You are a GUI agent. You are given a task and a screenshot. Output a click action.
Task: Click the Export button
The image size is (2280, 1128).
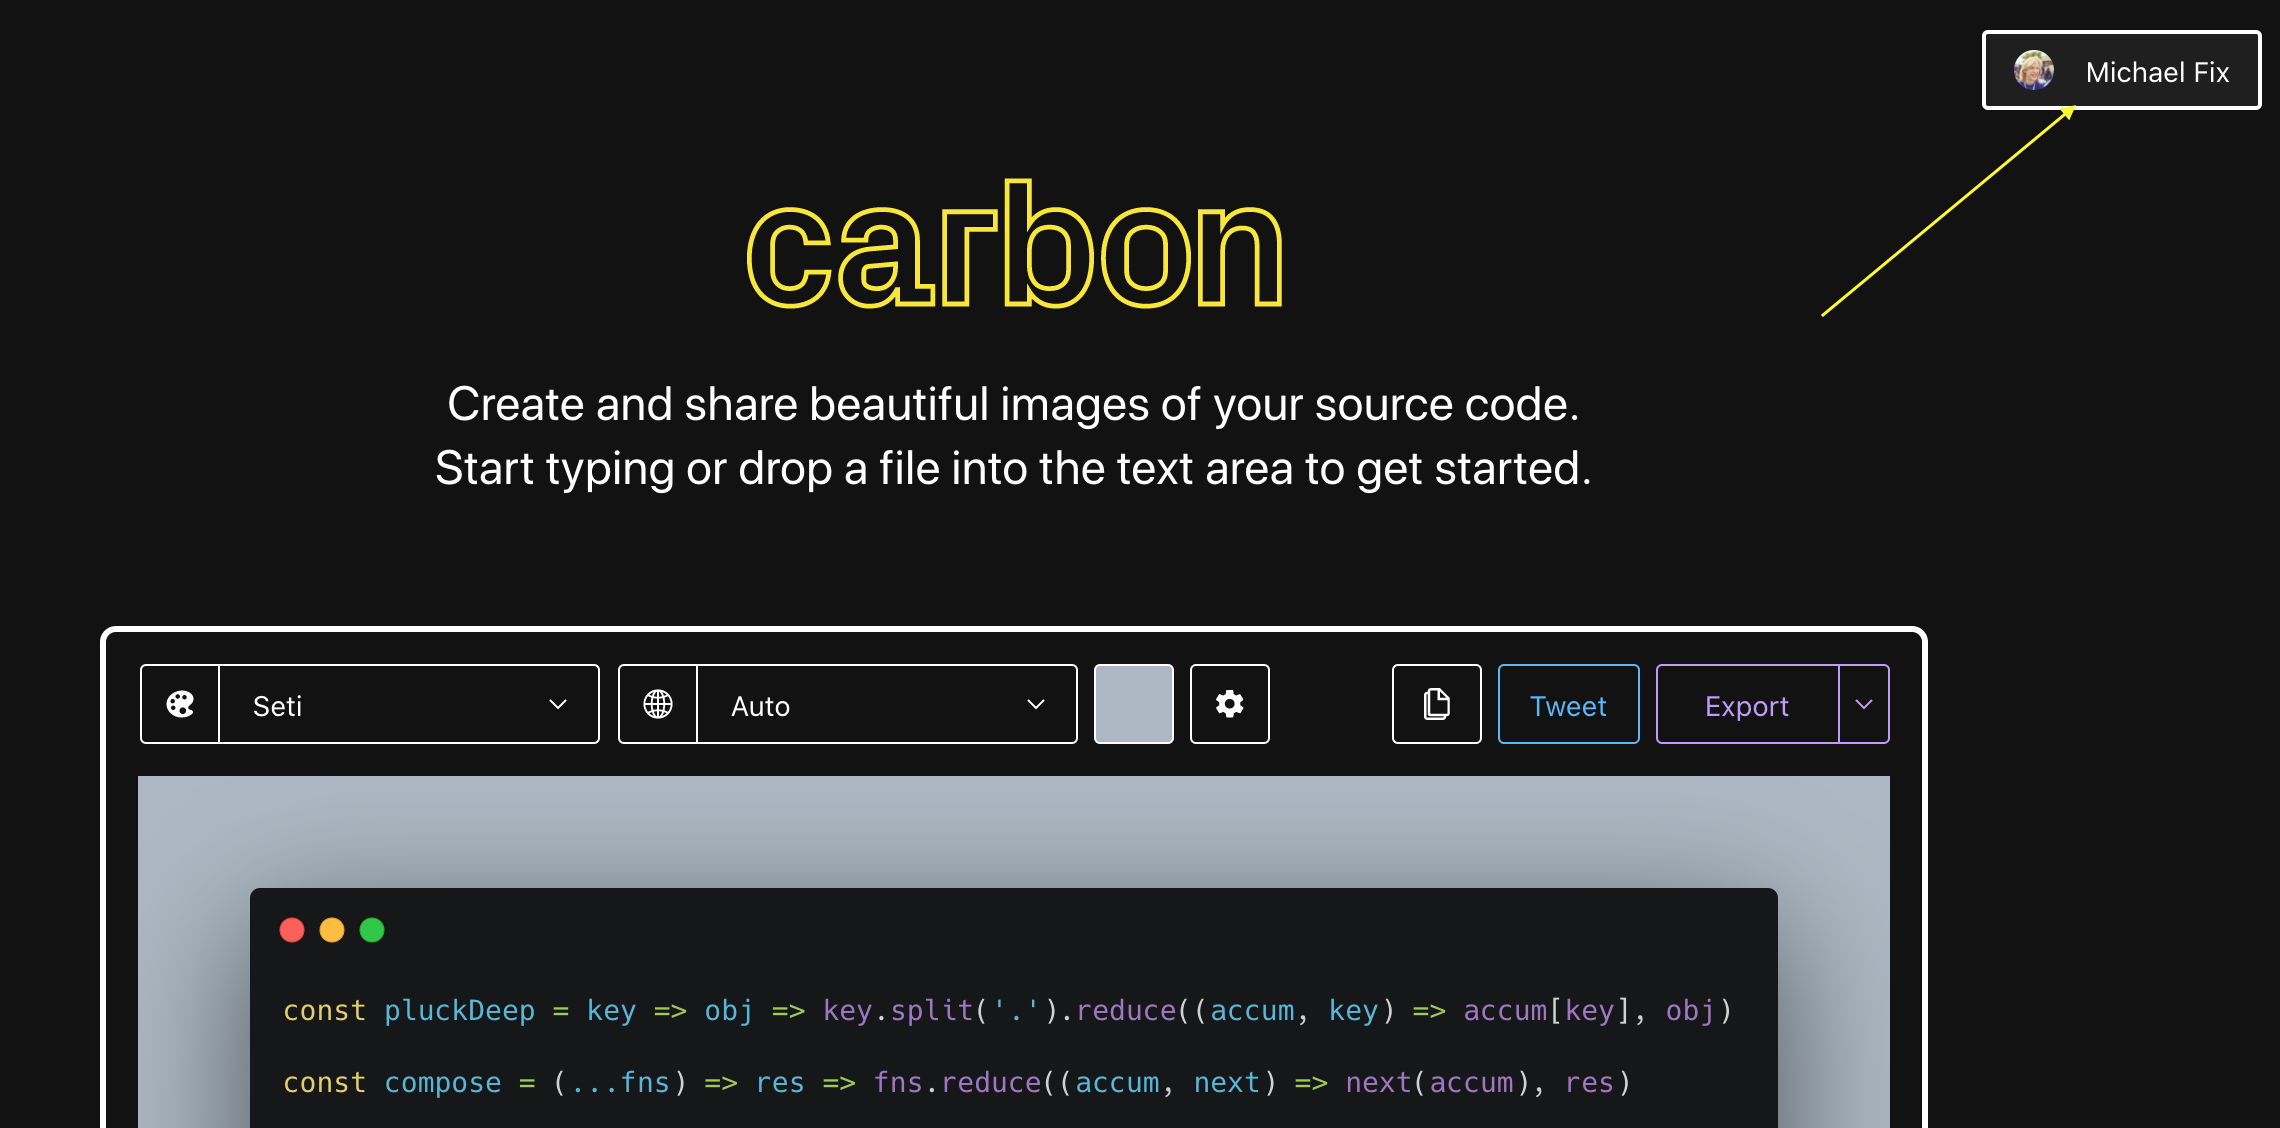1746,704
